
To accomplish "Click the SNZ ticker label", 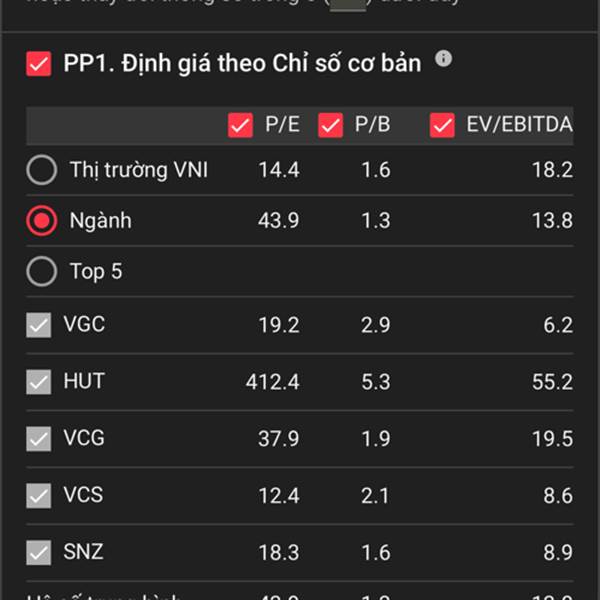I will (83, 552).
